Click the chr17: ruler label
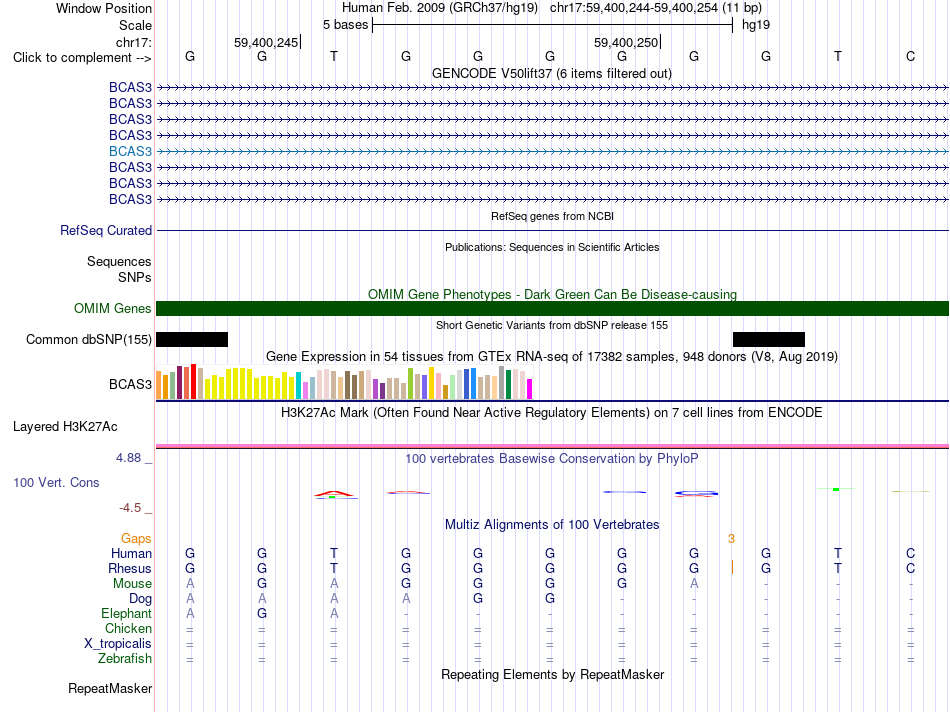Screen dimensions: 950x712 click(133, 42)
